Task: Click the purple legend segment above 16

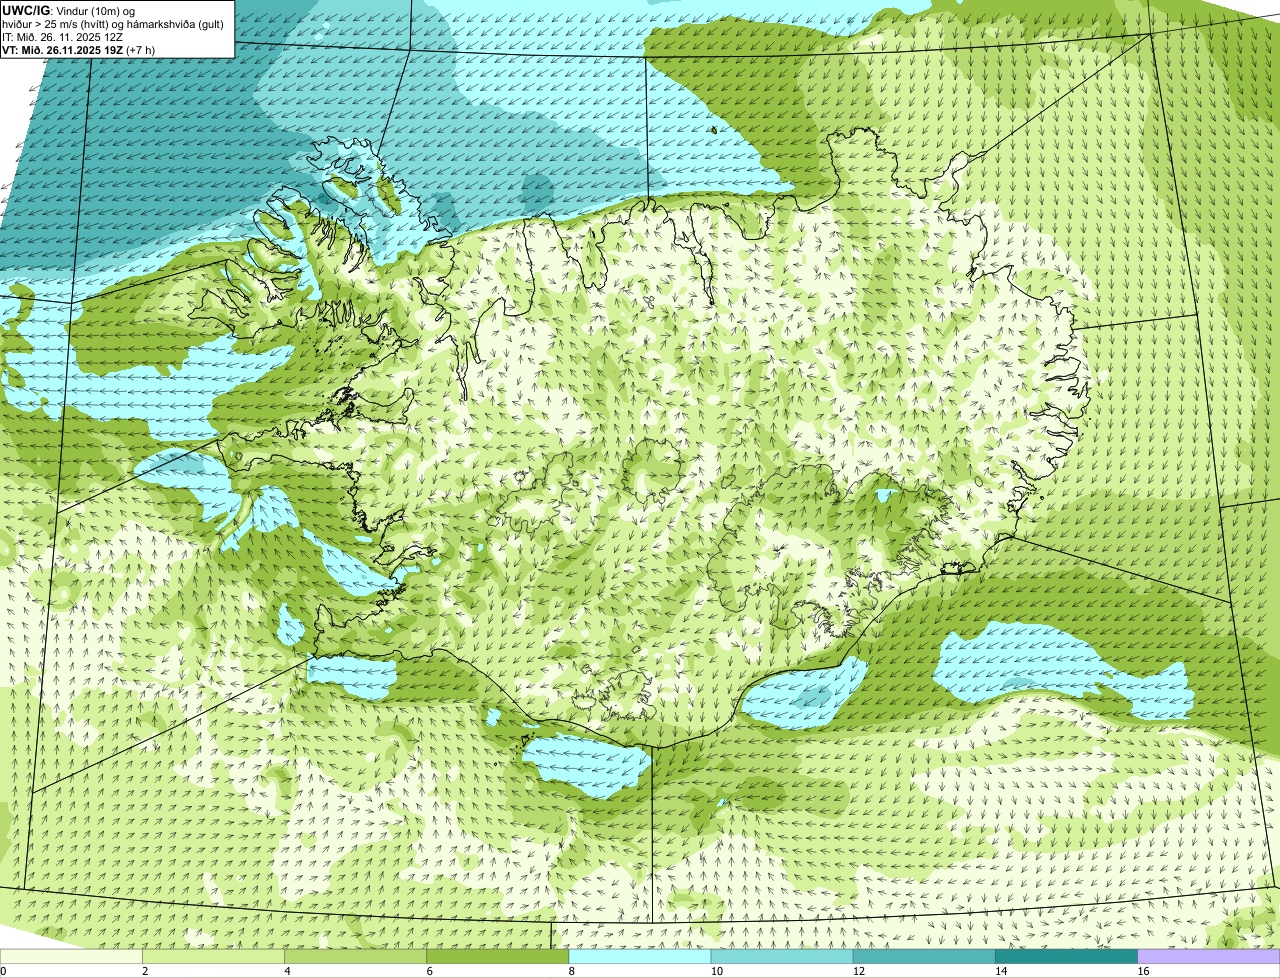Action: (1209, 956)
